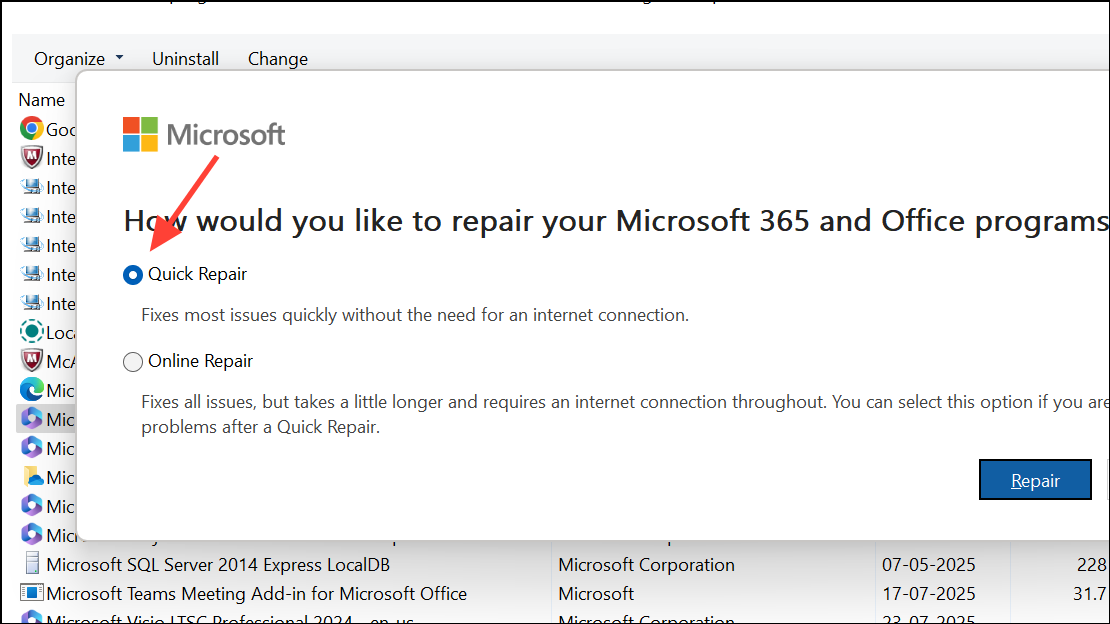Click Microsoft Corporation publisher of SQL Server row

646,565
